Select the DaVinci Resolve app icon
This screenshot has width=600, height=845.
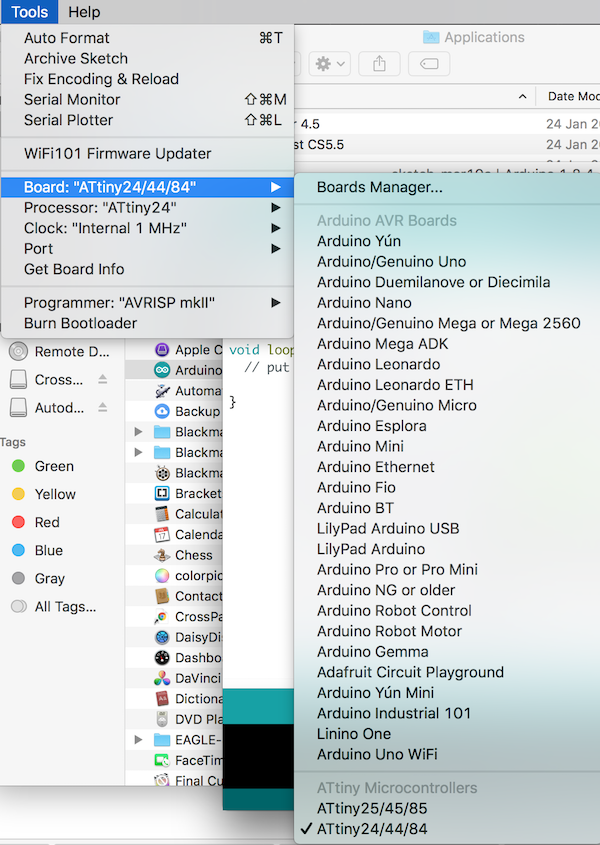click(162, 678)
